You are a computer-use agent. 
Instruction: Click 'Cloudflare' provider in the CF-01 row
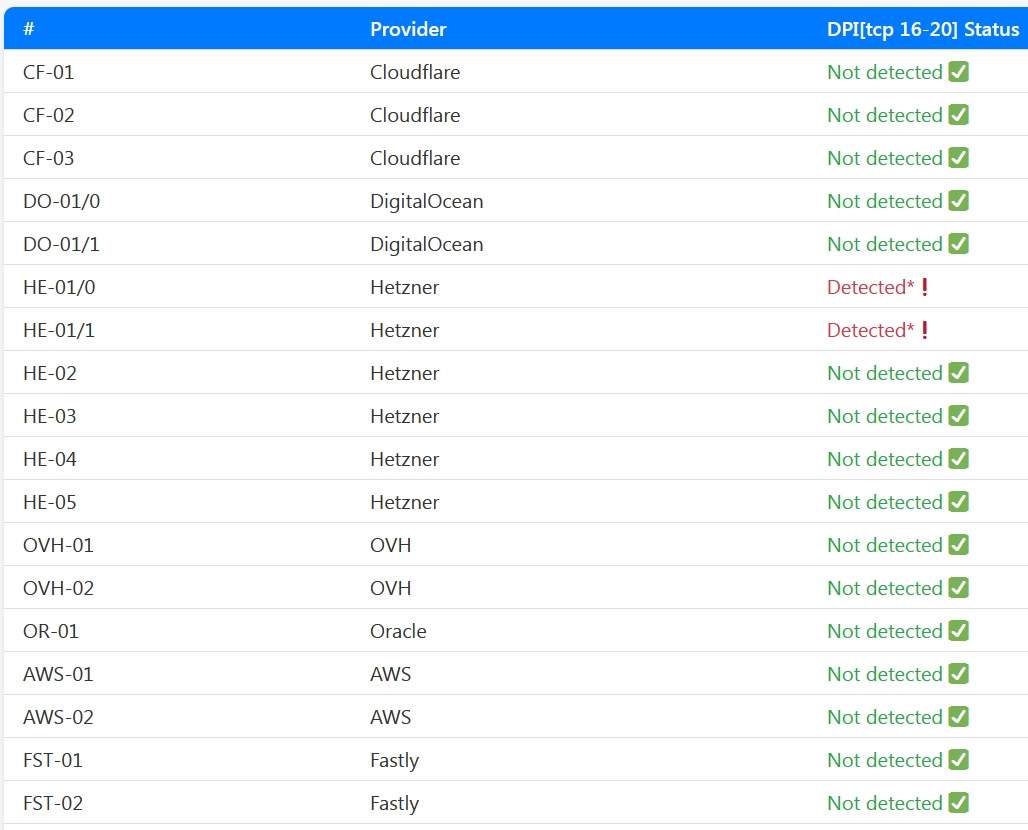[415, 72]
